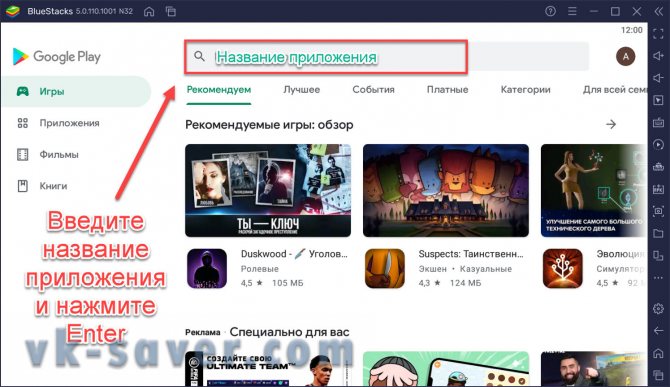
Task: Go back using the Android back arrow
Action: (x=658, y=331)
